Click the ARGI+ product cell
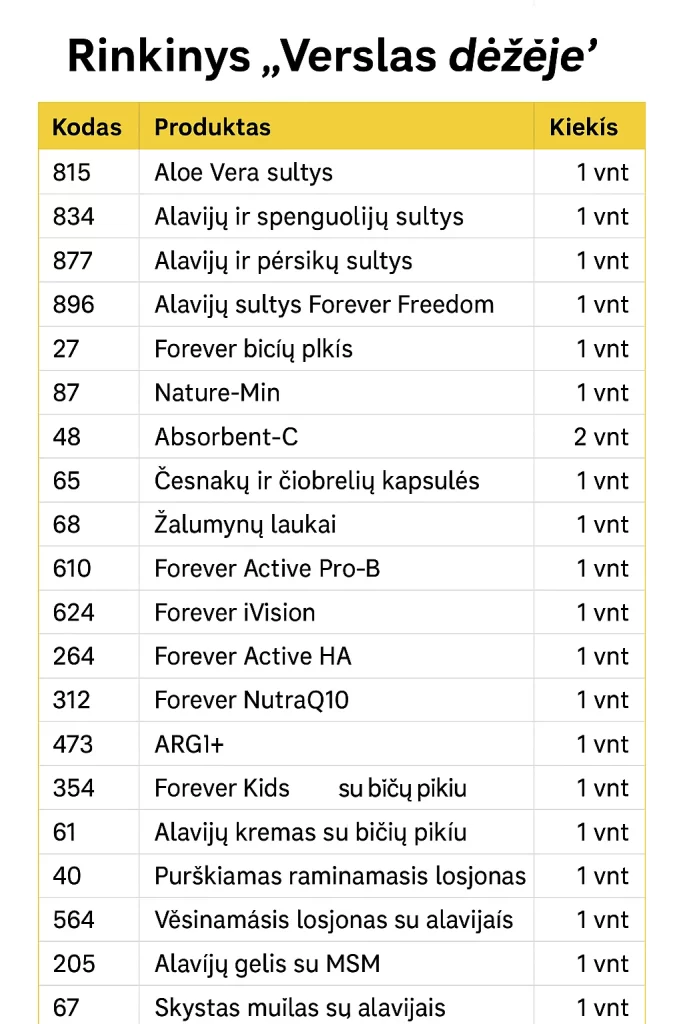This screenshot has width=683, height=1024. tap(191, 745)
